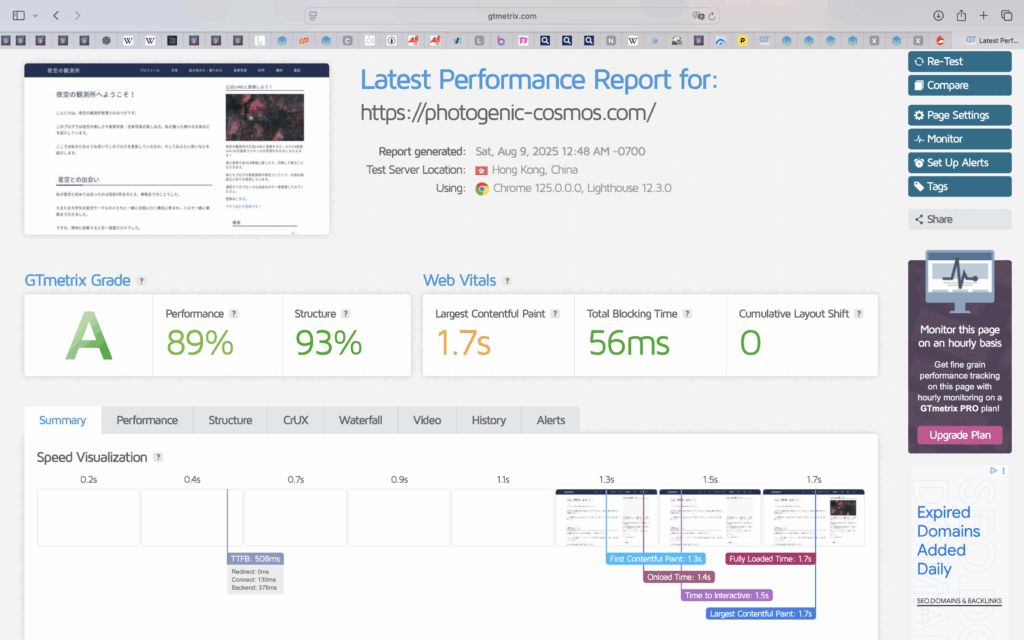Open the Structure report tab

[230, 420]
